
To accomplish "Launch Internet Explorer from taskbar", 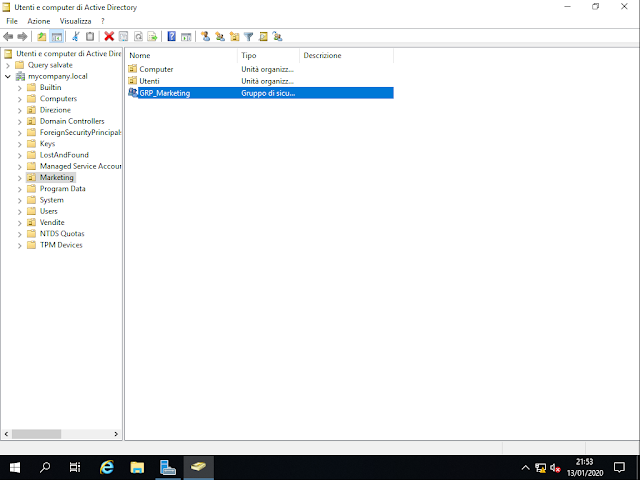I will [107, 467].
